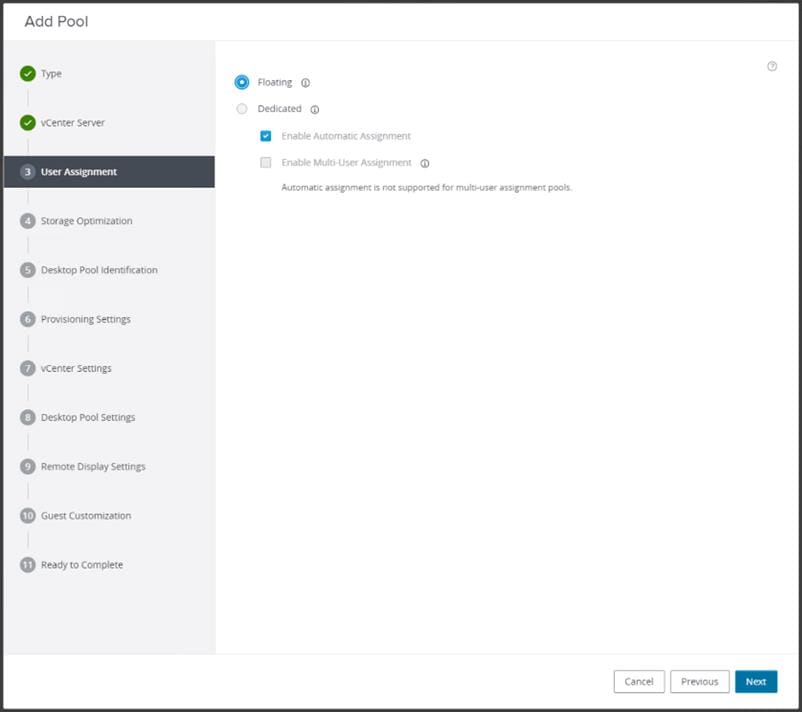Go to the User Assignment step

click(x=79, y=172)
